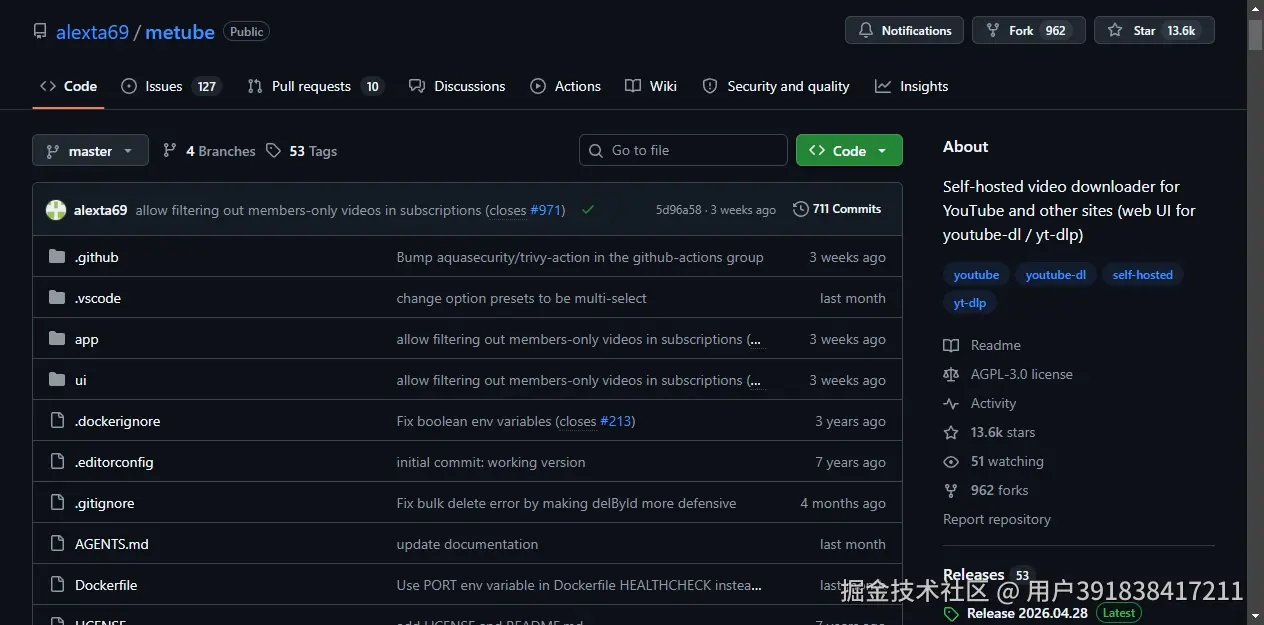Open the Readme link in About

click(995, 345)
